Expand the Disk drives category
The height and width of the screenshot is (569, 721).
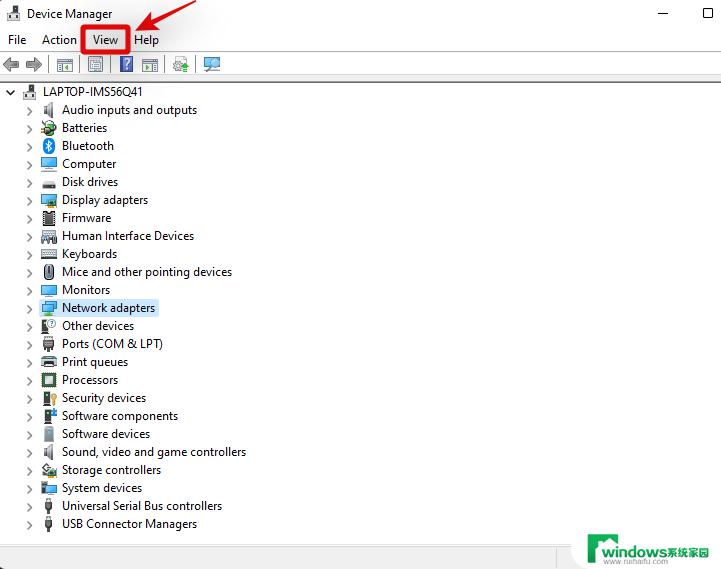click(29, 183)
